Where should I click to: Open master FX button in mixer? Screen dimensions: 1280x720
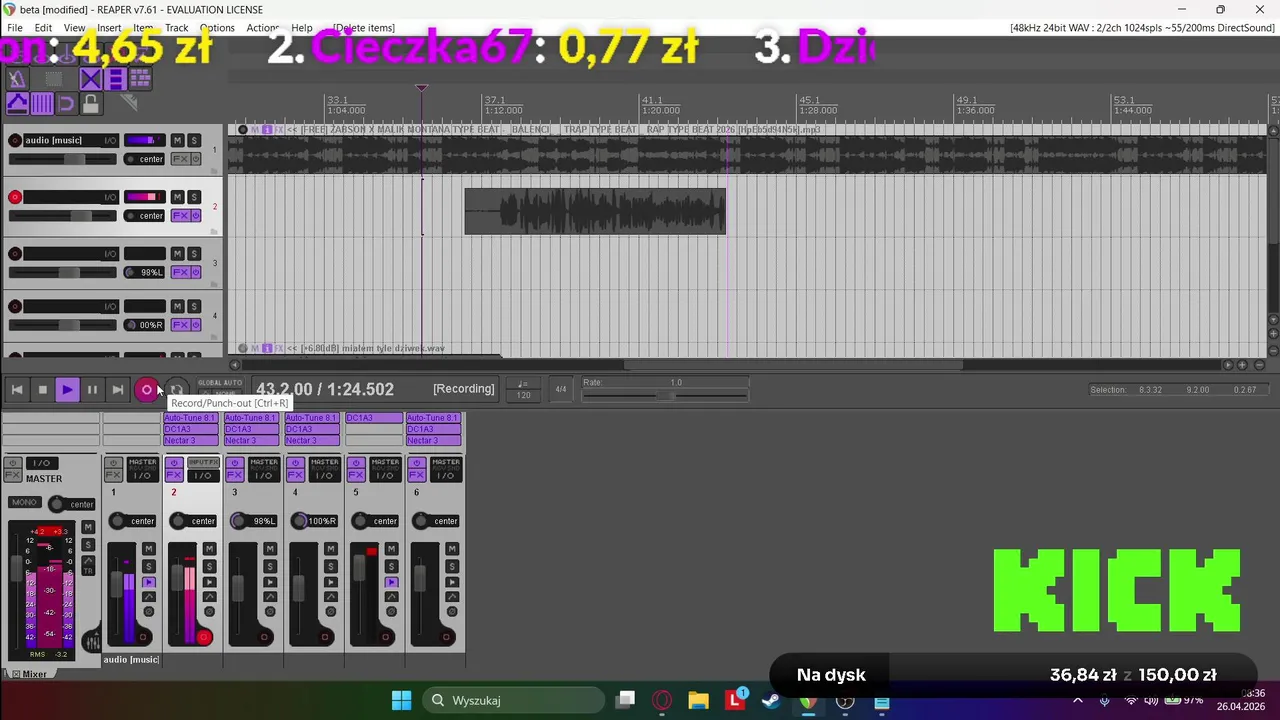coord(13,475)
